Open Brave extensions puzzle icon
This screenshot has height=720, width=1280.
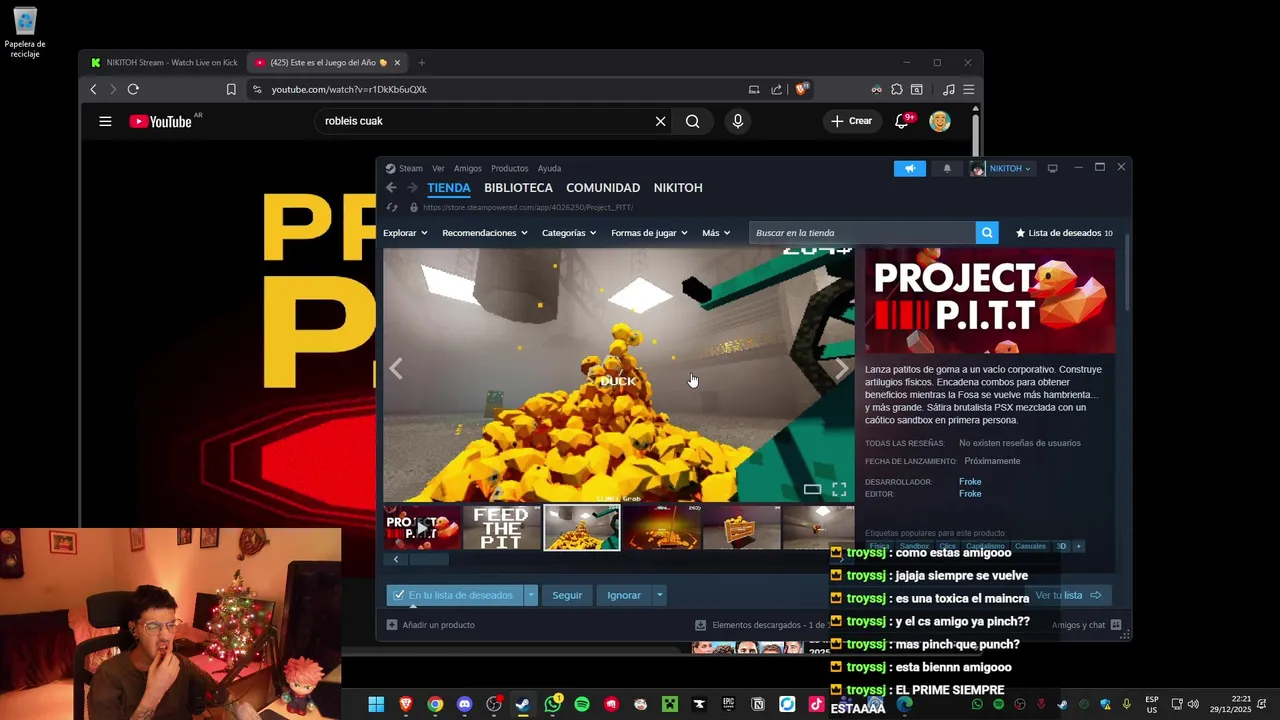tap(897, 89)
